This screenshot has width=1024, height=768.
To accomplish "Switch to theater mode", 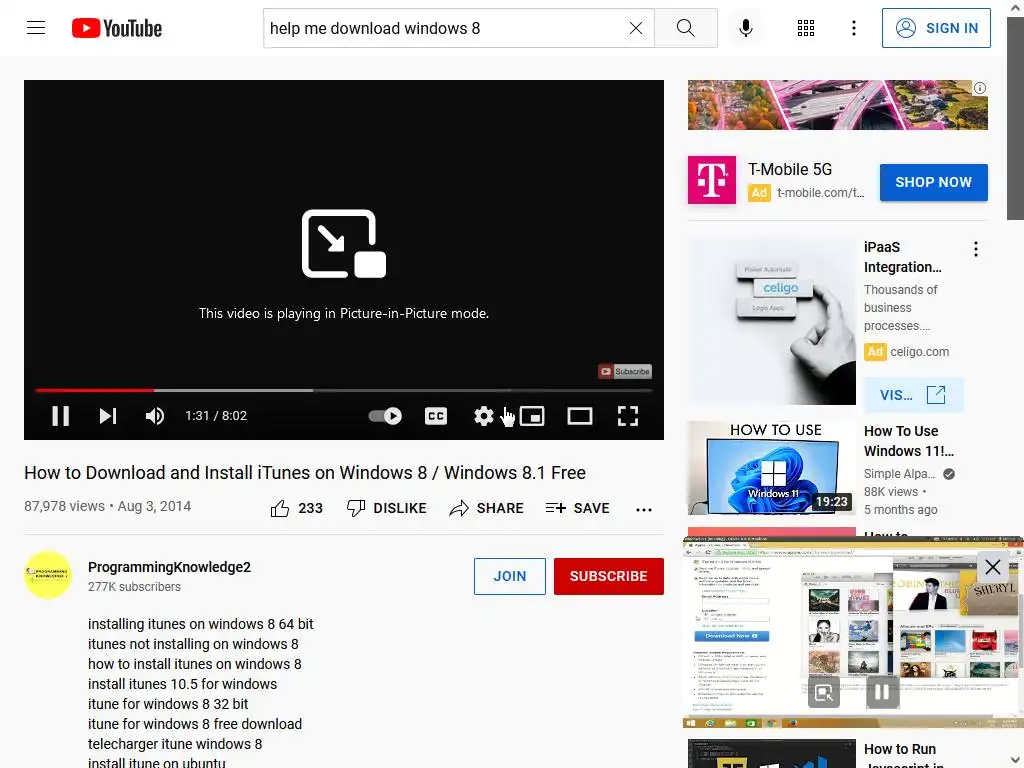I will pyautogui.click(x=579, y=416).
